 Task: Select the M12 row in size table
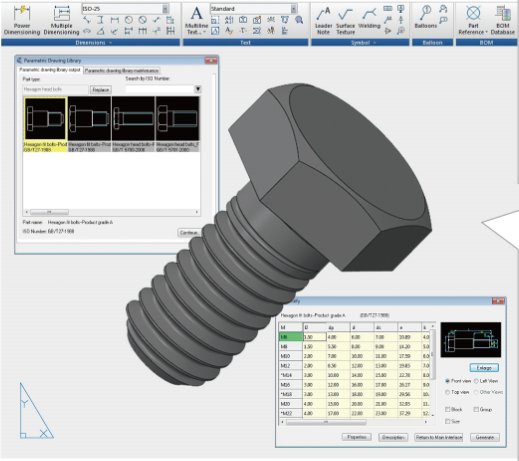pos(354,366)
